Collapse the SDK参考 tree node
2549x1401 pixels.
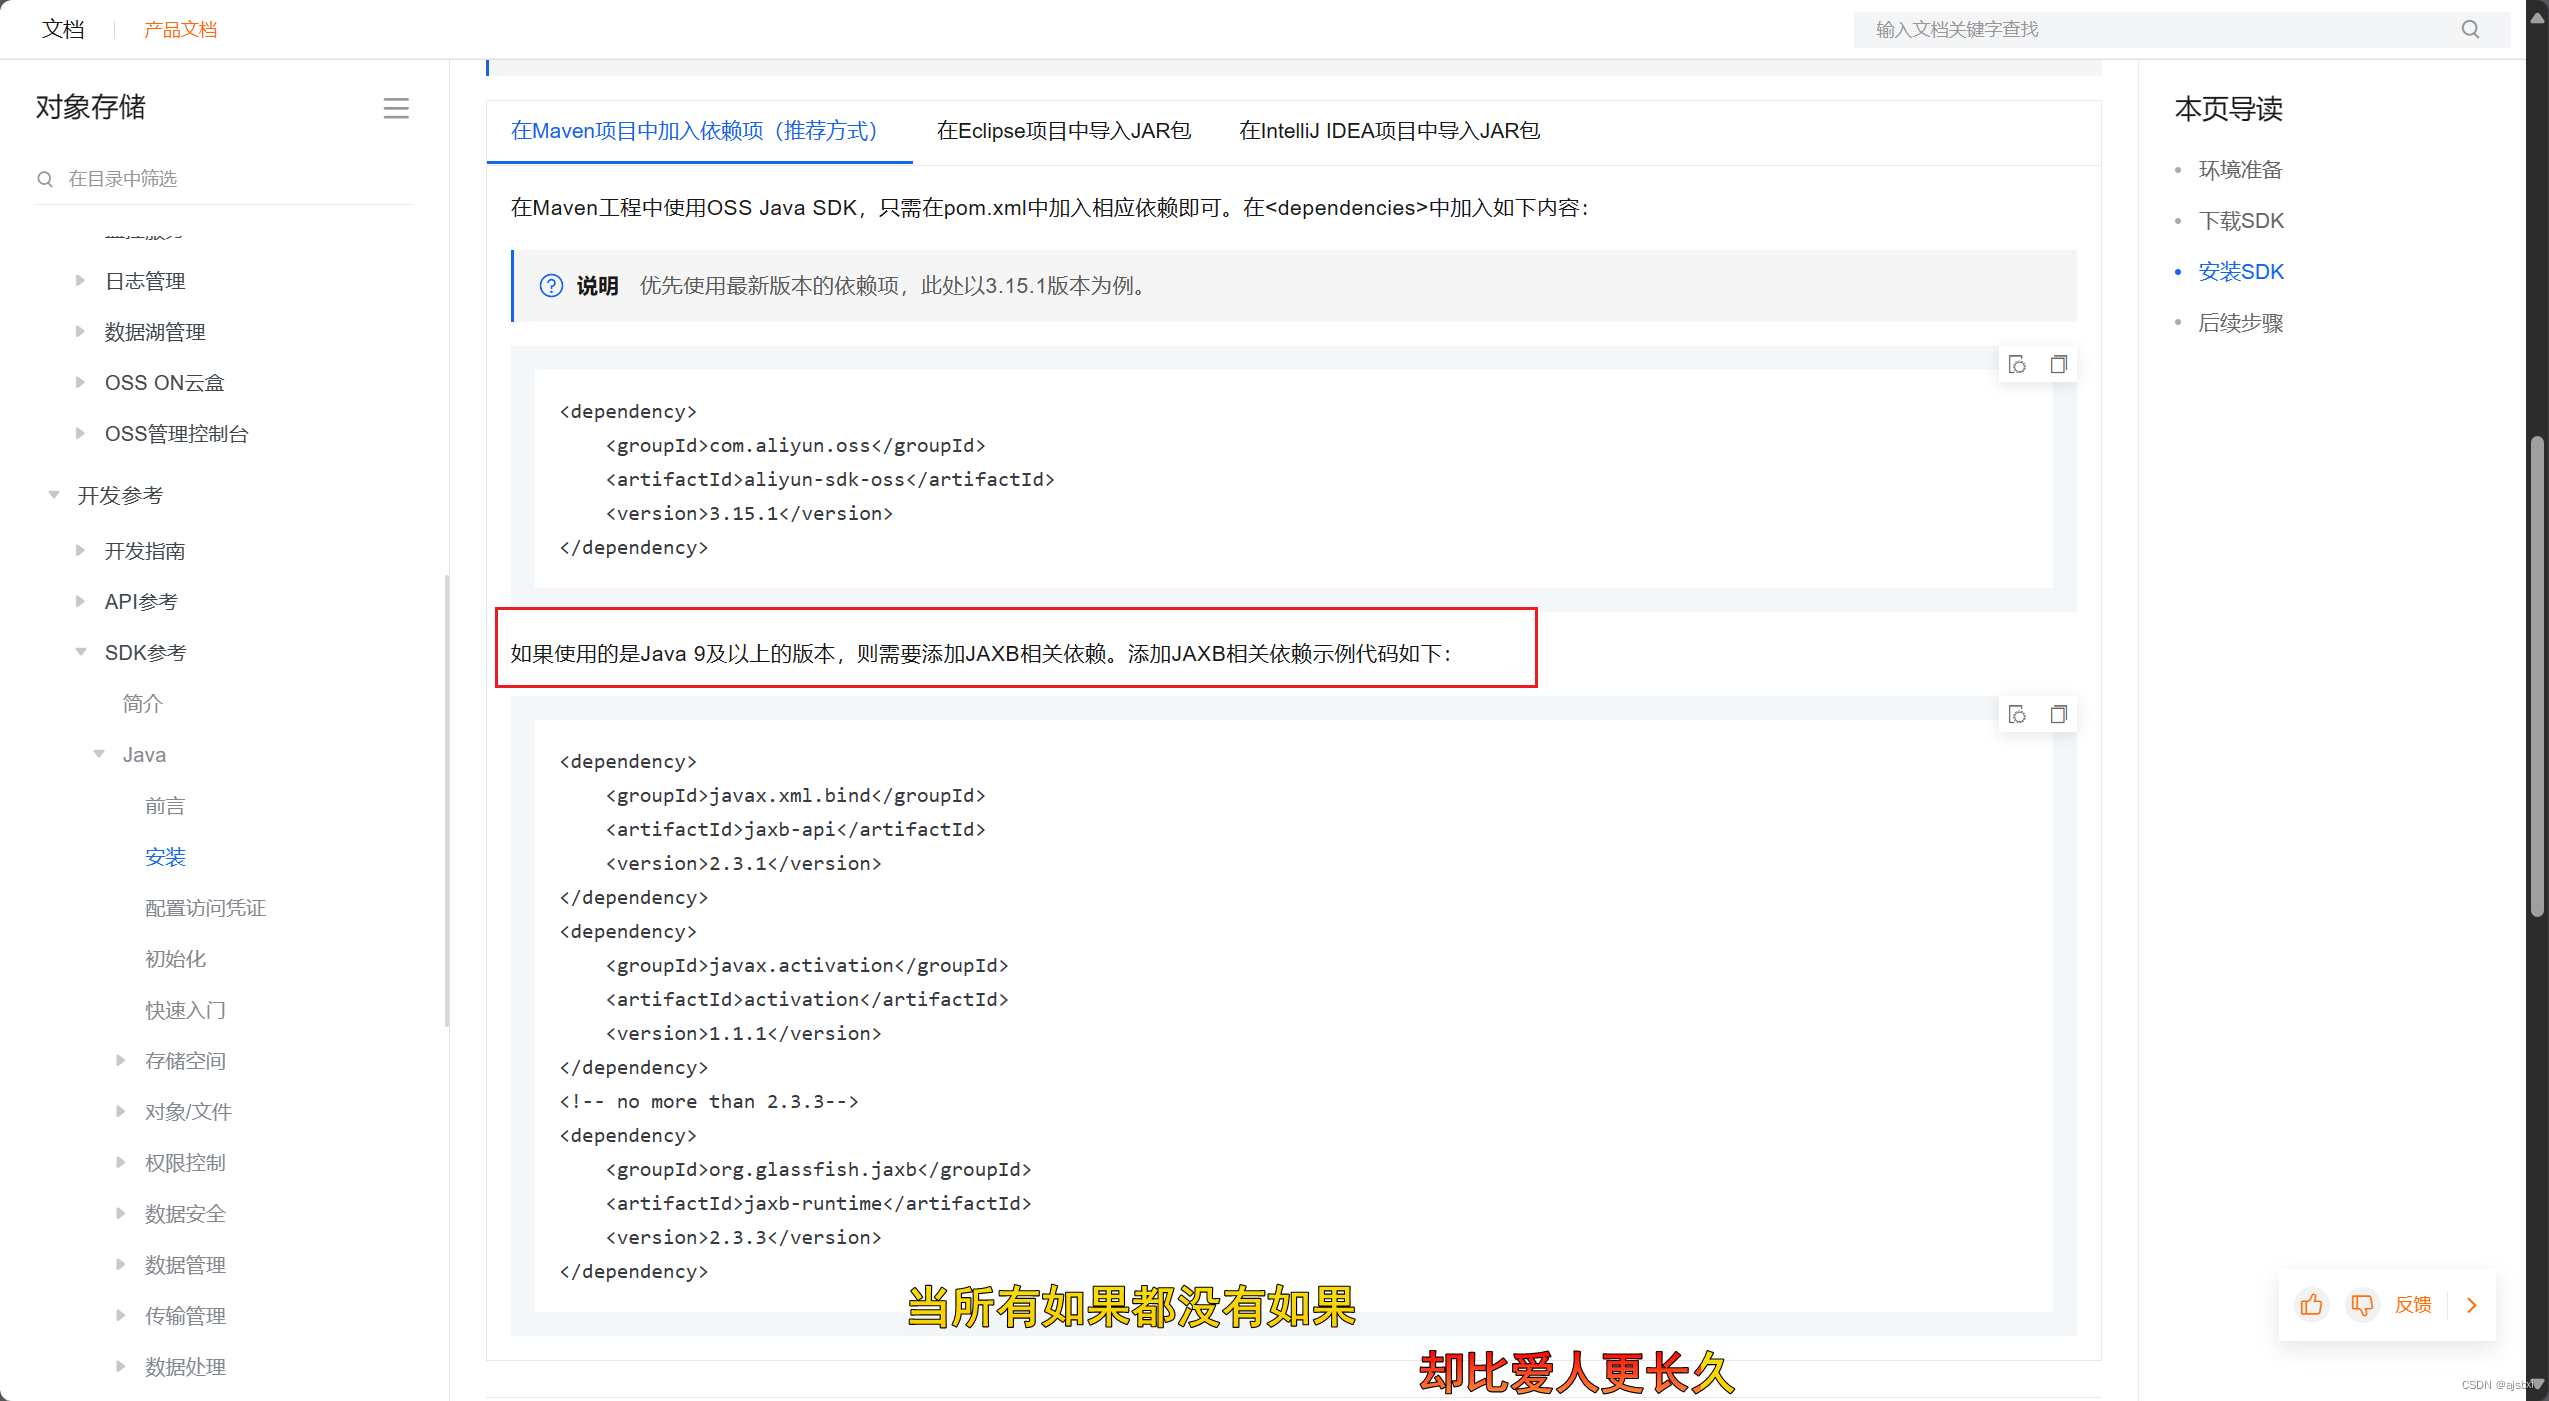click(81, 653)
